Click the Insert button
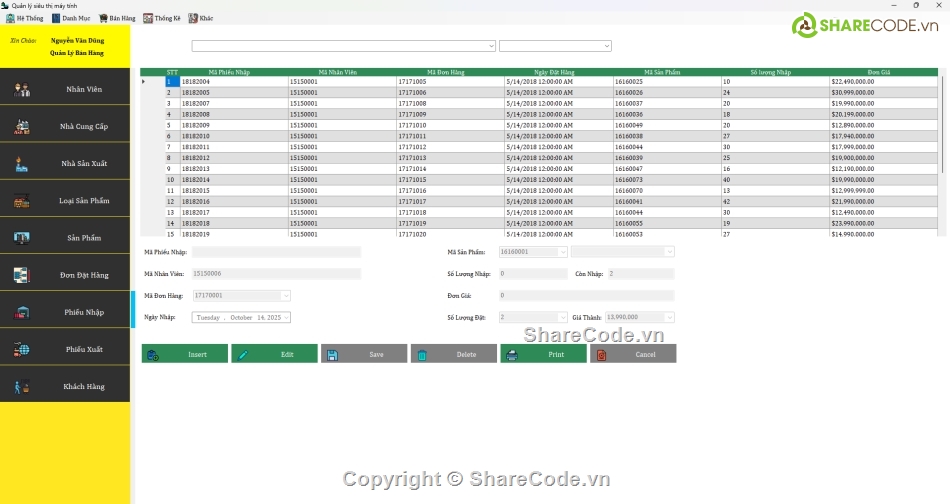The height and width of the screenshot is (504, 950). [185, 354]
